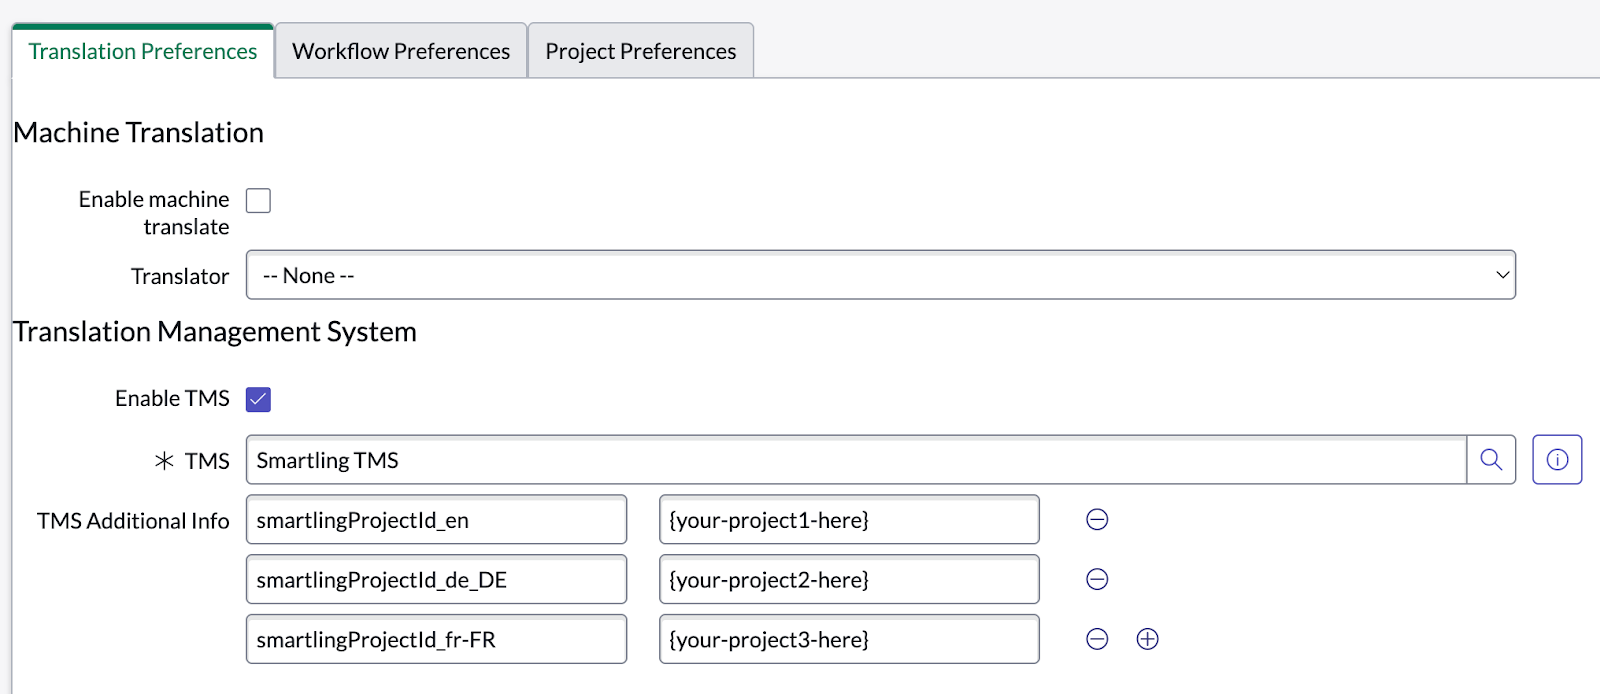This screenshot has height=694, width=1600.
Task: Edit the smartlingProjectId_en key field
Action: [x=436, y=520]
